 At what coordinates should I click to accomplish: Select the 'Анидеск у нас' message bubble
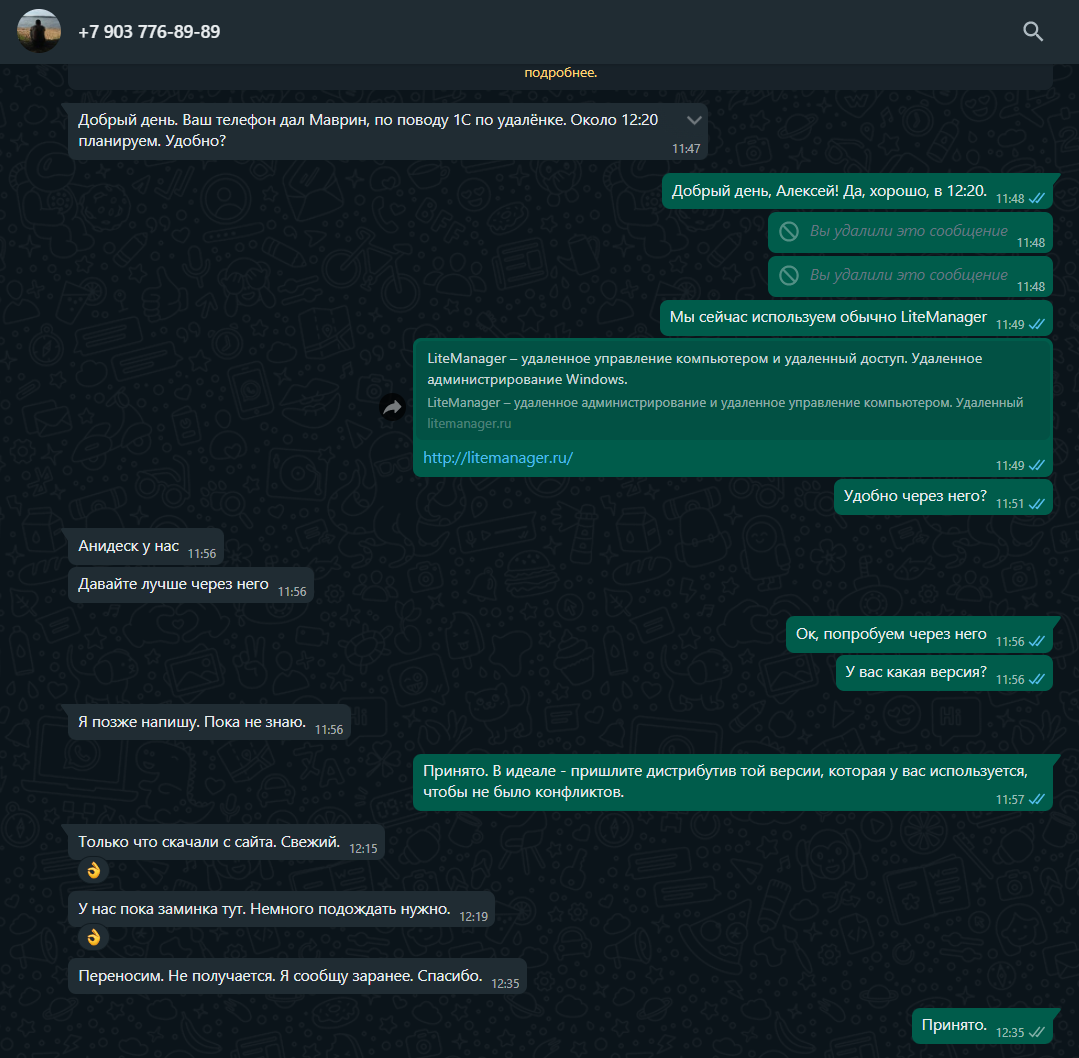146,547
